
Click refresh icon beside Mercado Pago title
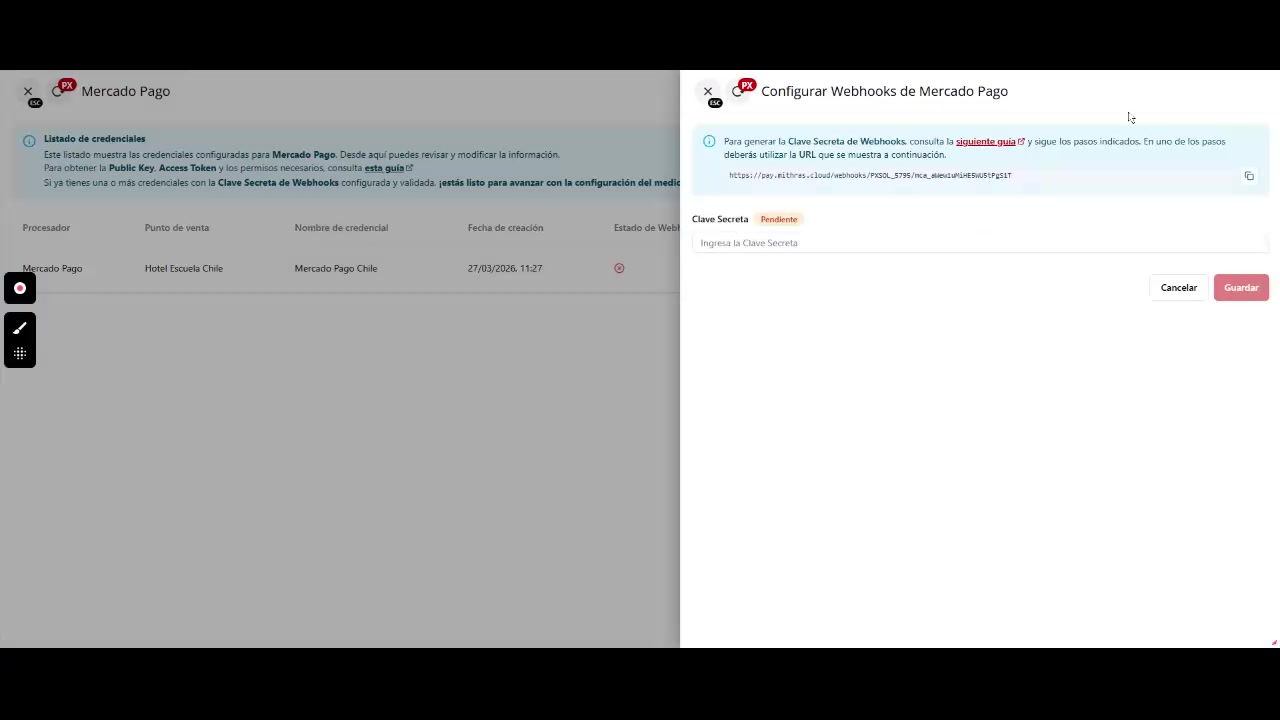pos(57,92)
